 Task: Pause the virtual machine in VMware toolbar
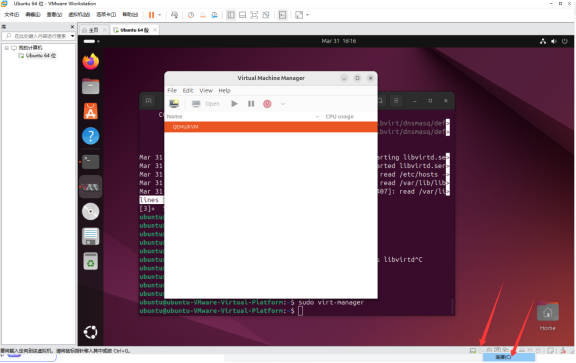(151, 15)
